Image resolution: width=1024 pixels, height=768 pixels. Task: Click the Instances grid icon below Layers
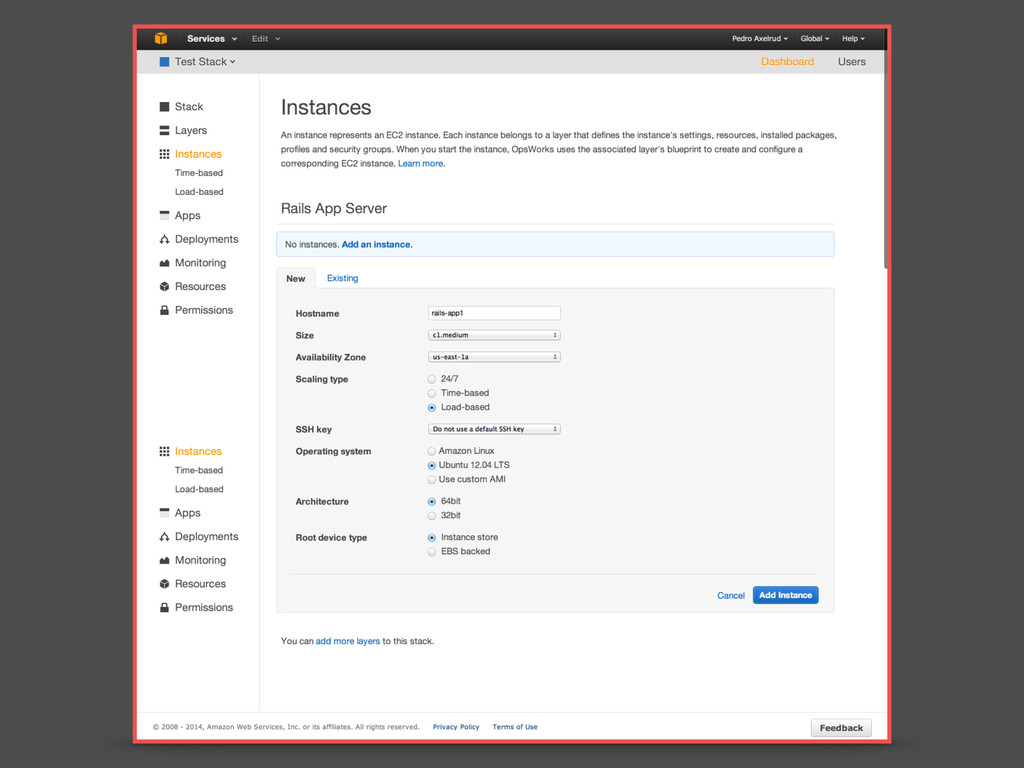[164, 154]
